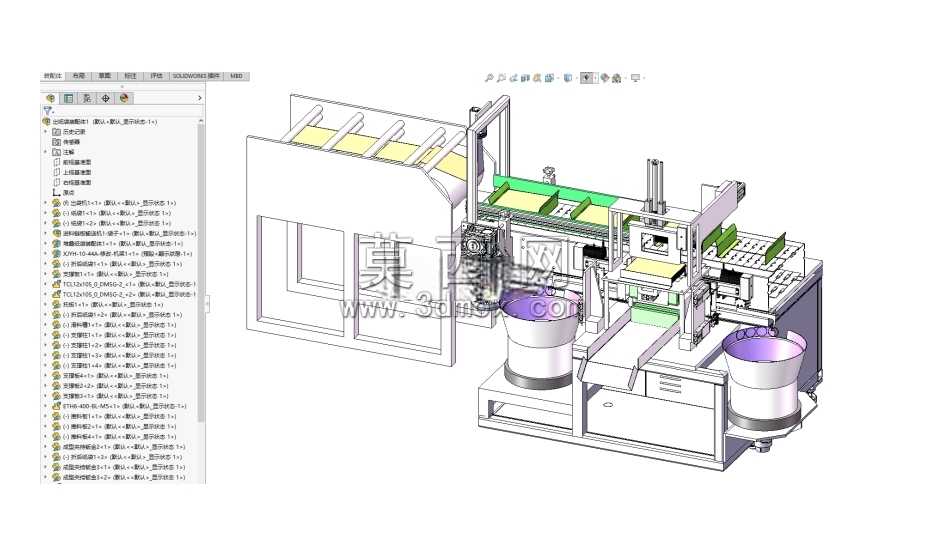
Task: Open the Hide/Show Items icon
Action: (586, 78)
